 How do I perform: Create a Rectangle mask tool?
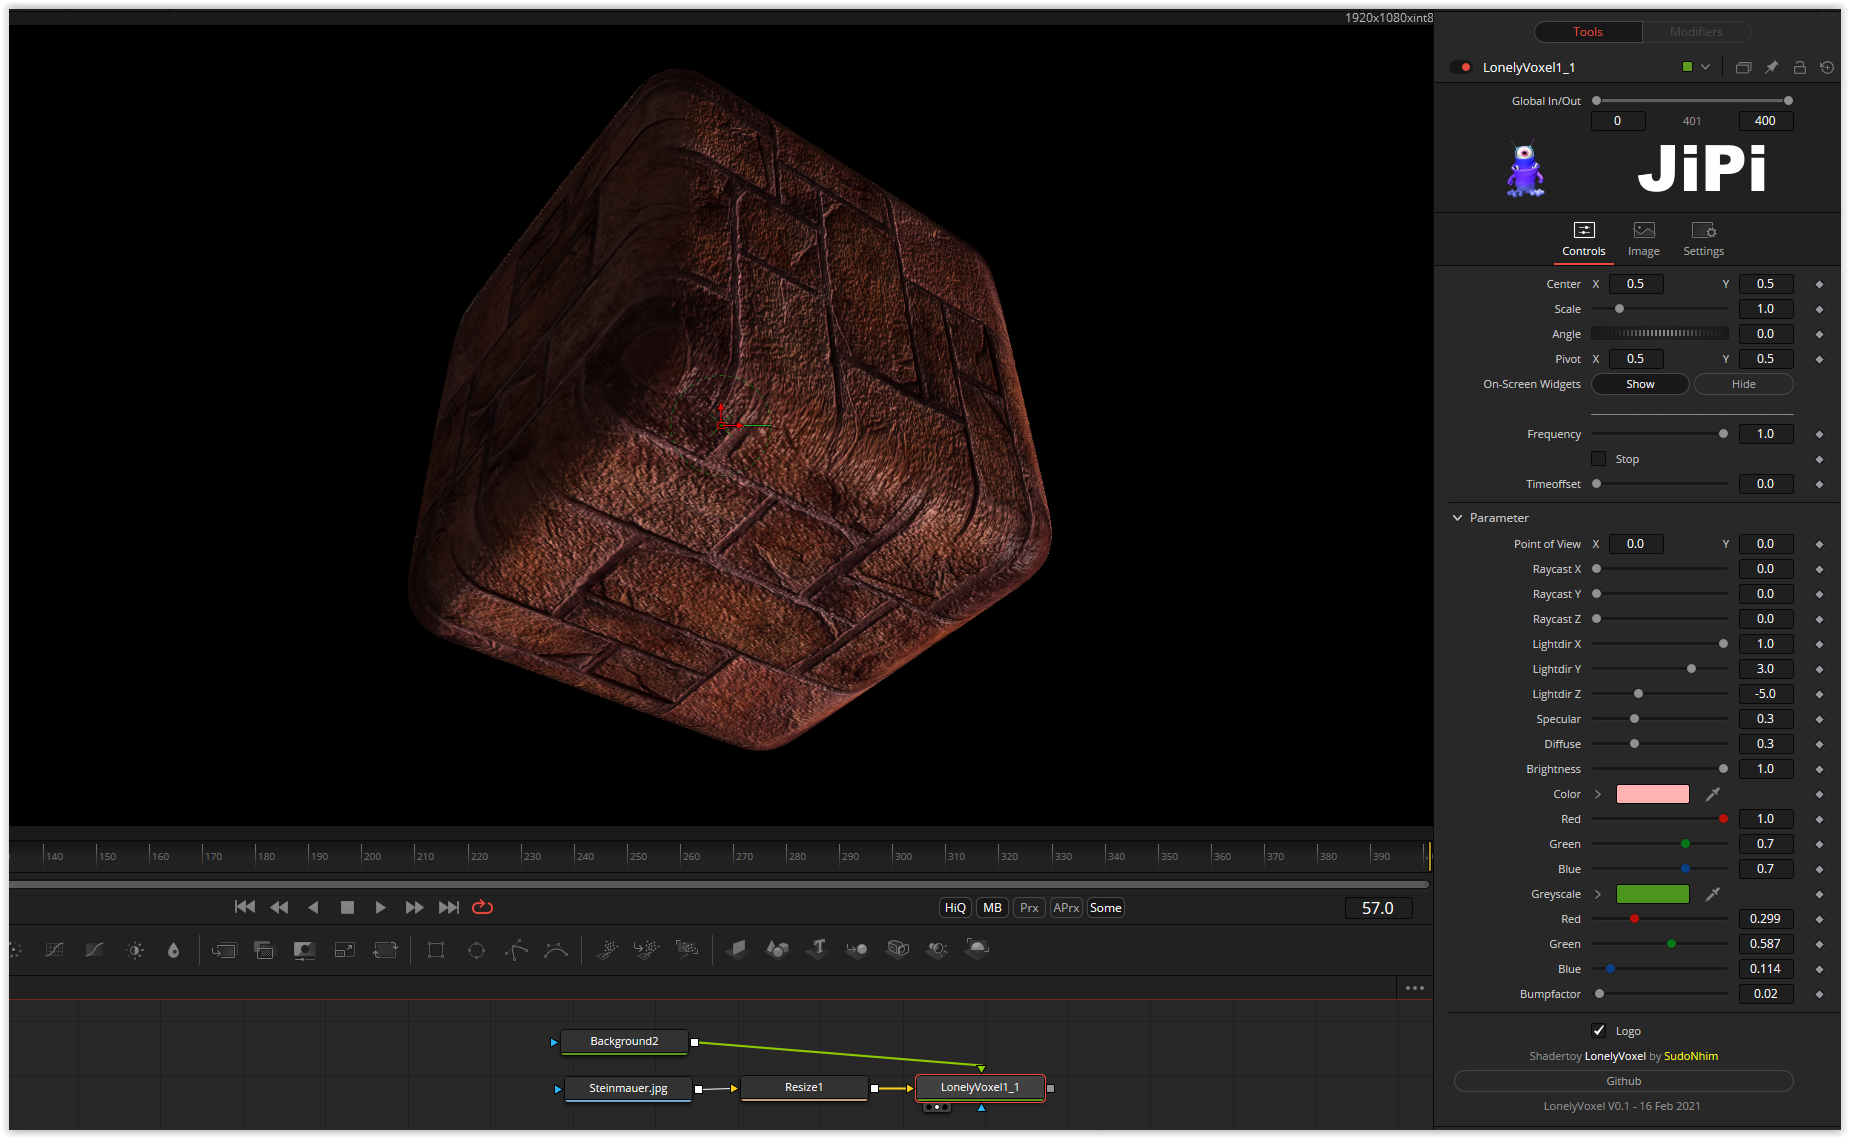(x=436, y=950)
